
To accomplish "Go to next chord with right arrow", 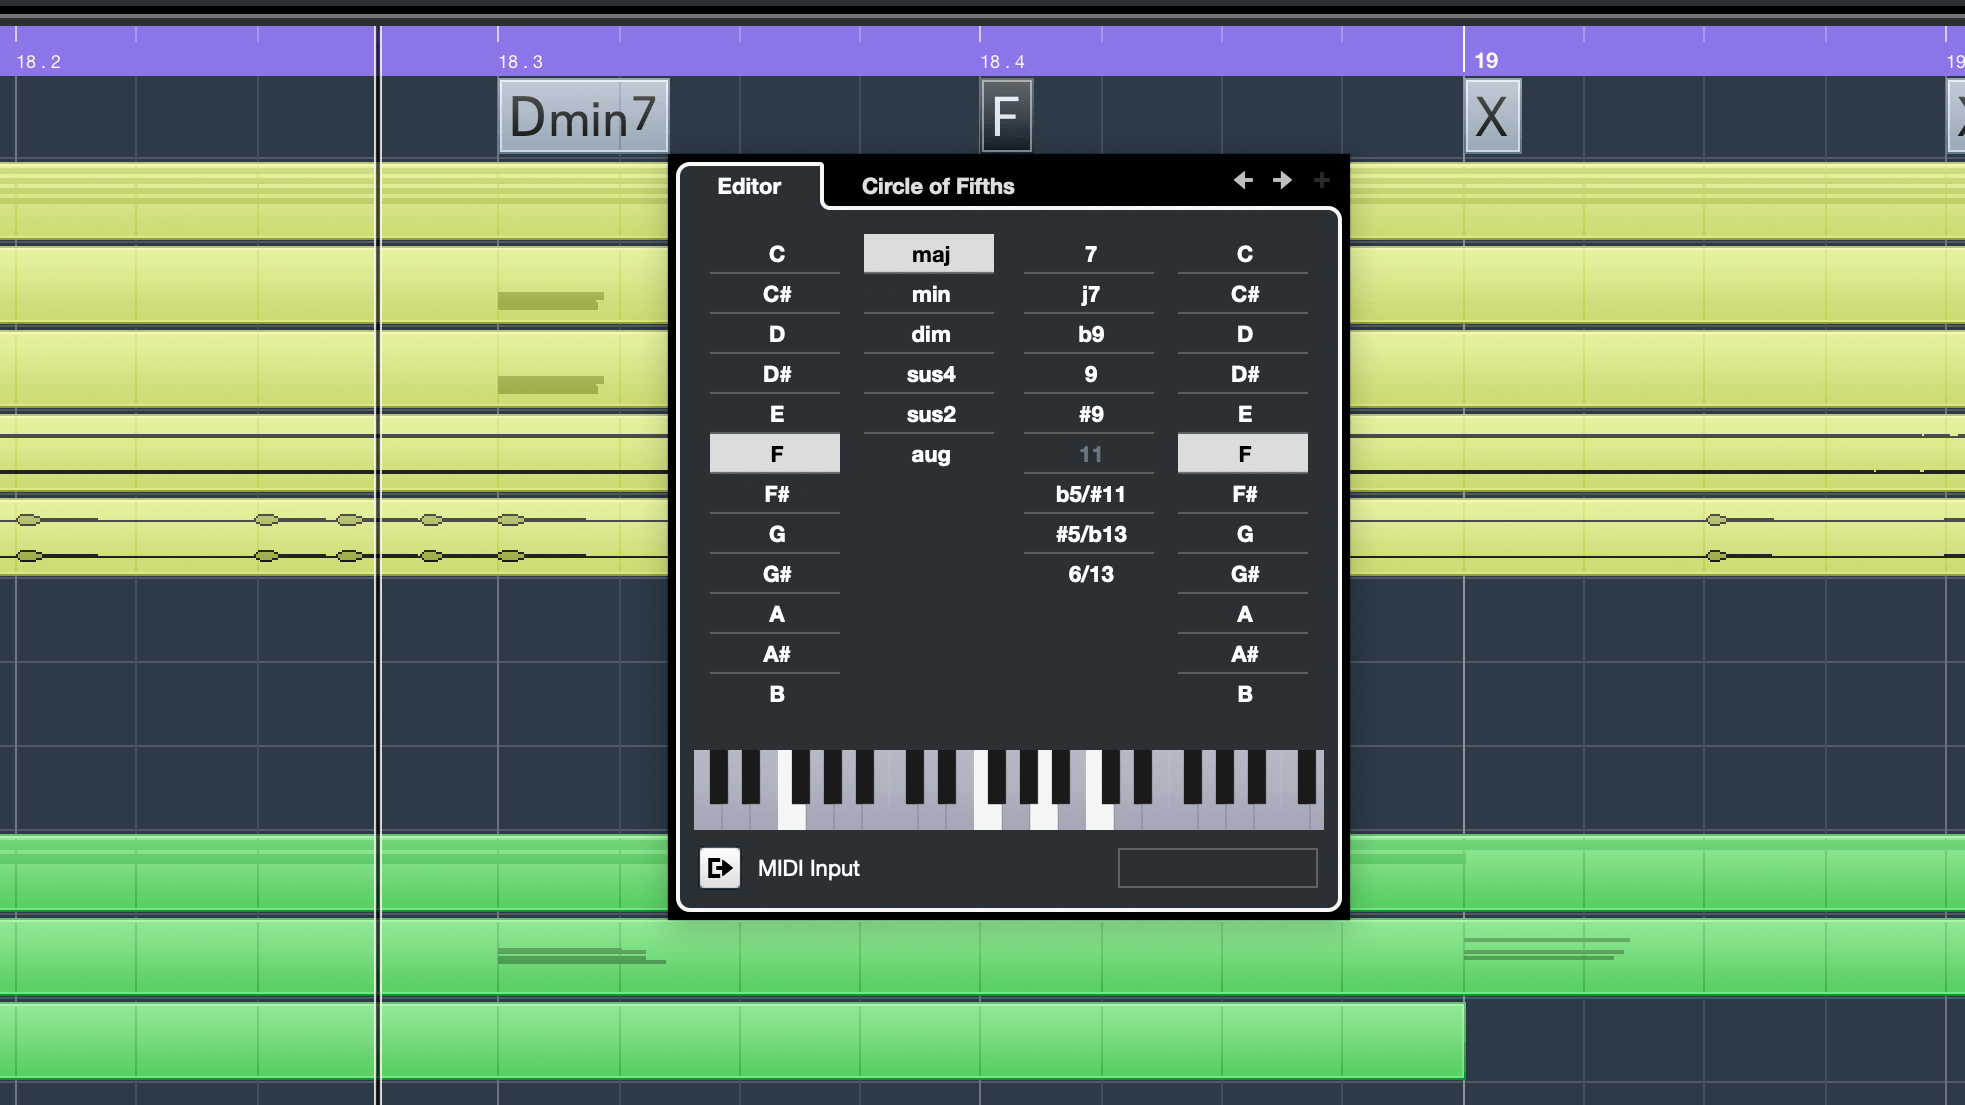I will coord(1282,180).
